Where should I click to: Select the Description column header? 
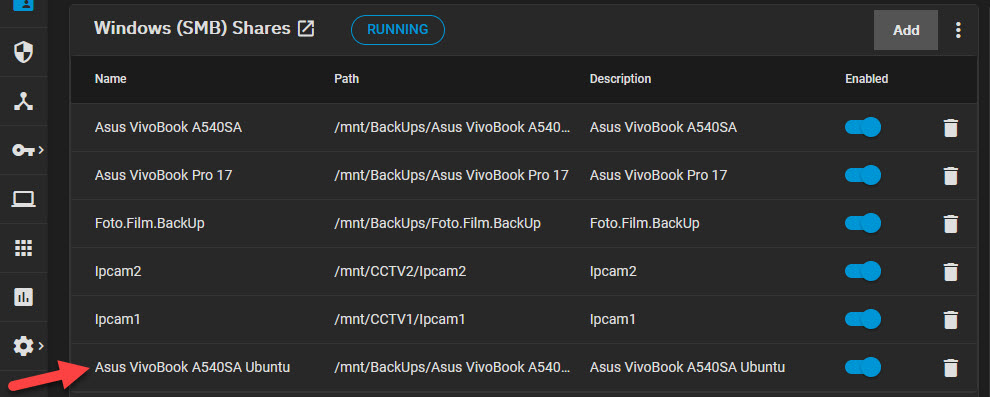pos(620,79)
